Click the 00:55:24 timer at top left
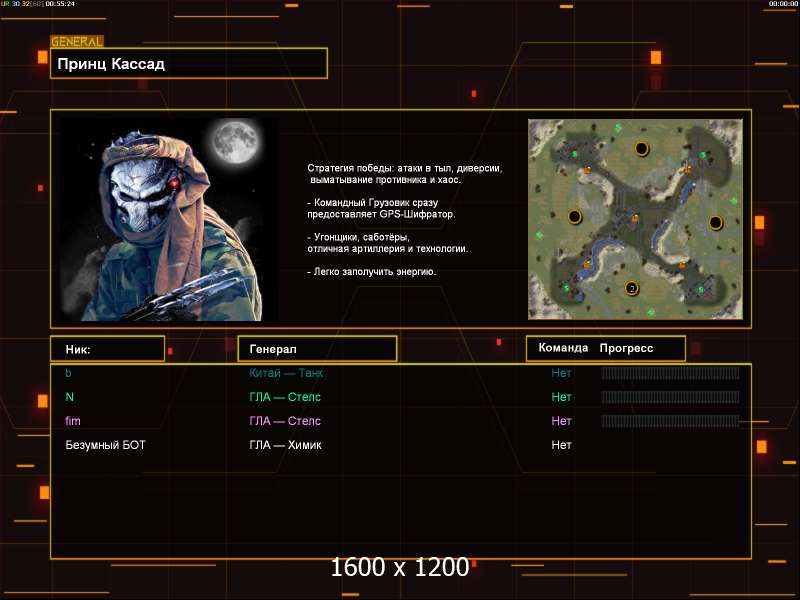The height and width of the screenshot is (600, 800). click(x=60, y=4)
